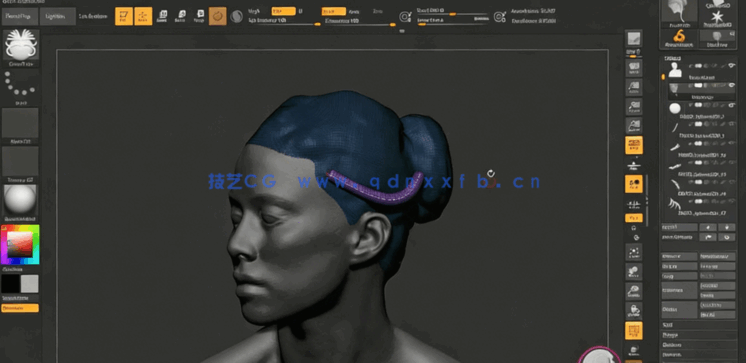The image size is (746, 363).
Task: Hide the body-figure subtool via eye icon
Action: pyautogui.click(x=732, y=66)
